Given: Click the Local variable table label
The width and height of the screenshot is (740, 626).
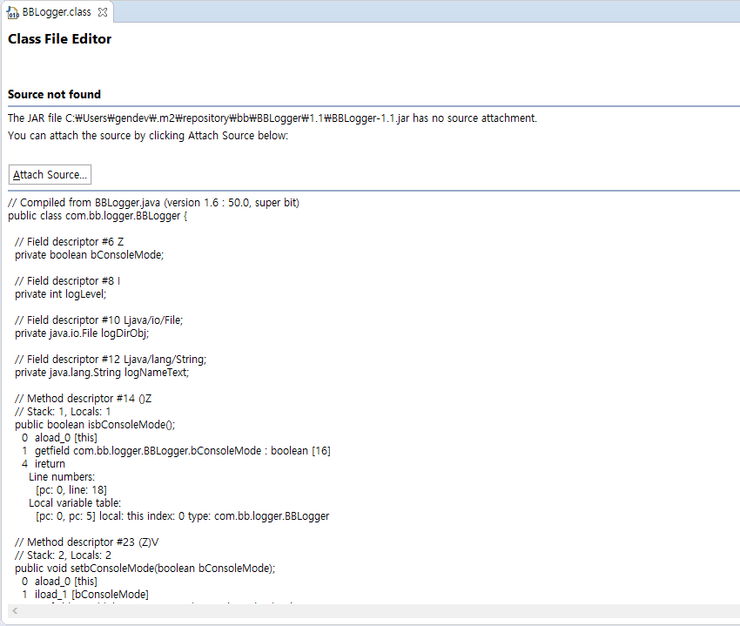Looking at the screenshot, I should click(74, 503).
